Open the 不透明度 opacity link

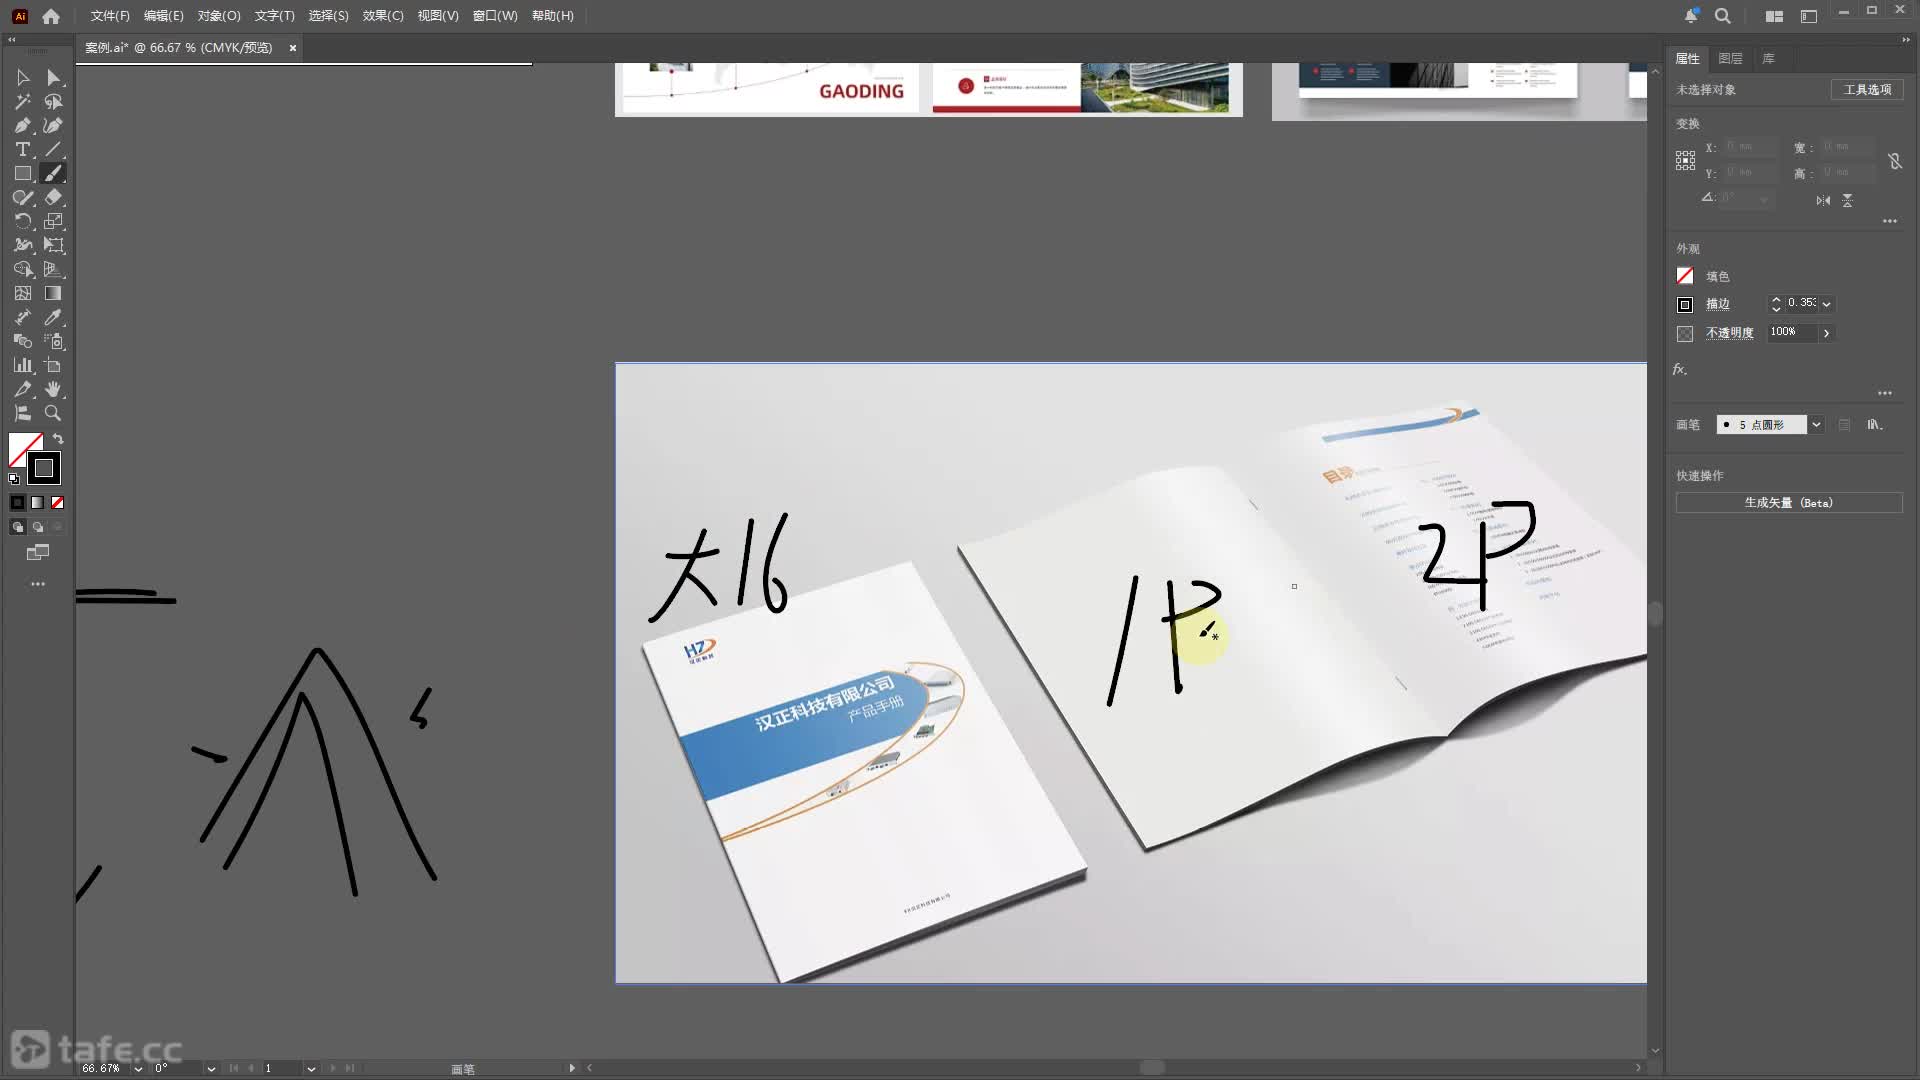(x=1729, y=333)
